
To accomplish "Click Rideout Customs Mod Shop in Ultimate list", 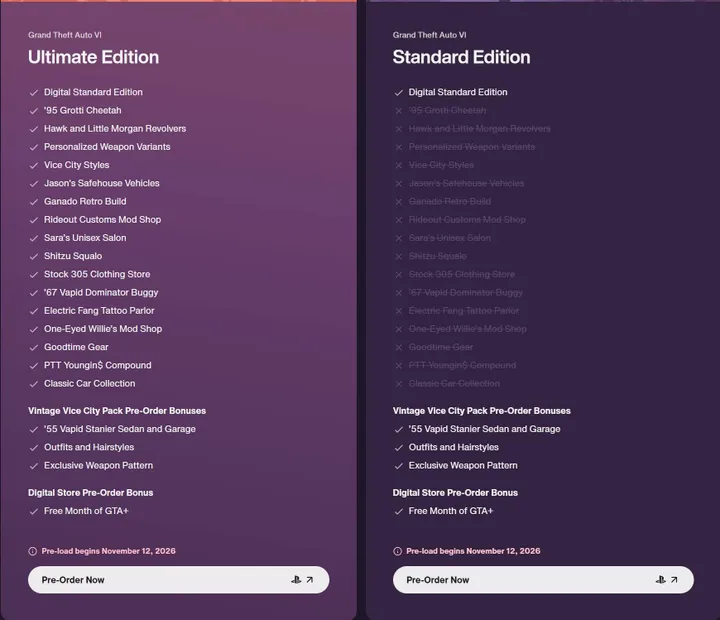I will [x=102, y=220].
